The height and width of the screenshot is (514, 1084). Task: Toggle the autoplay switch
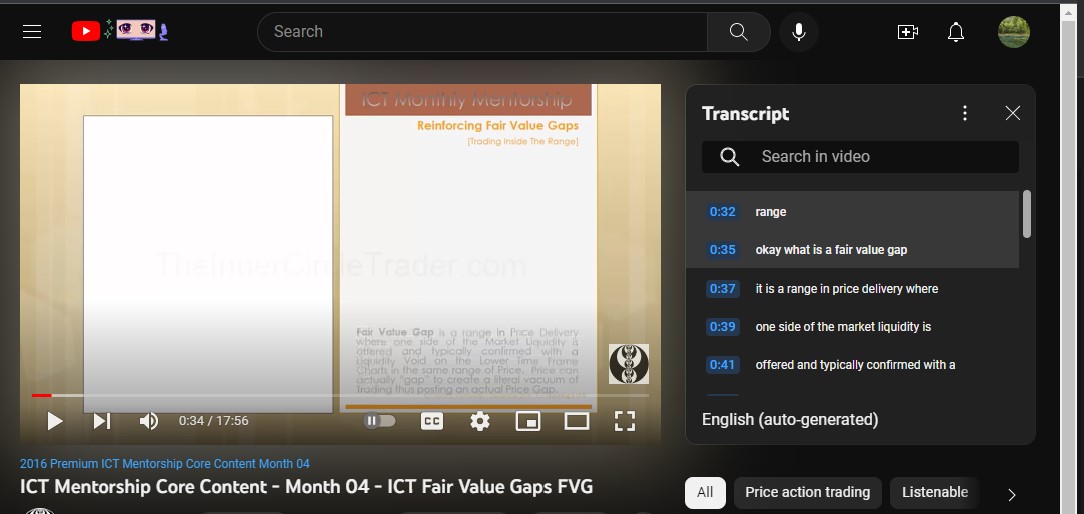(380, 421)
